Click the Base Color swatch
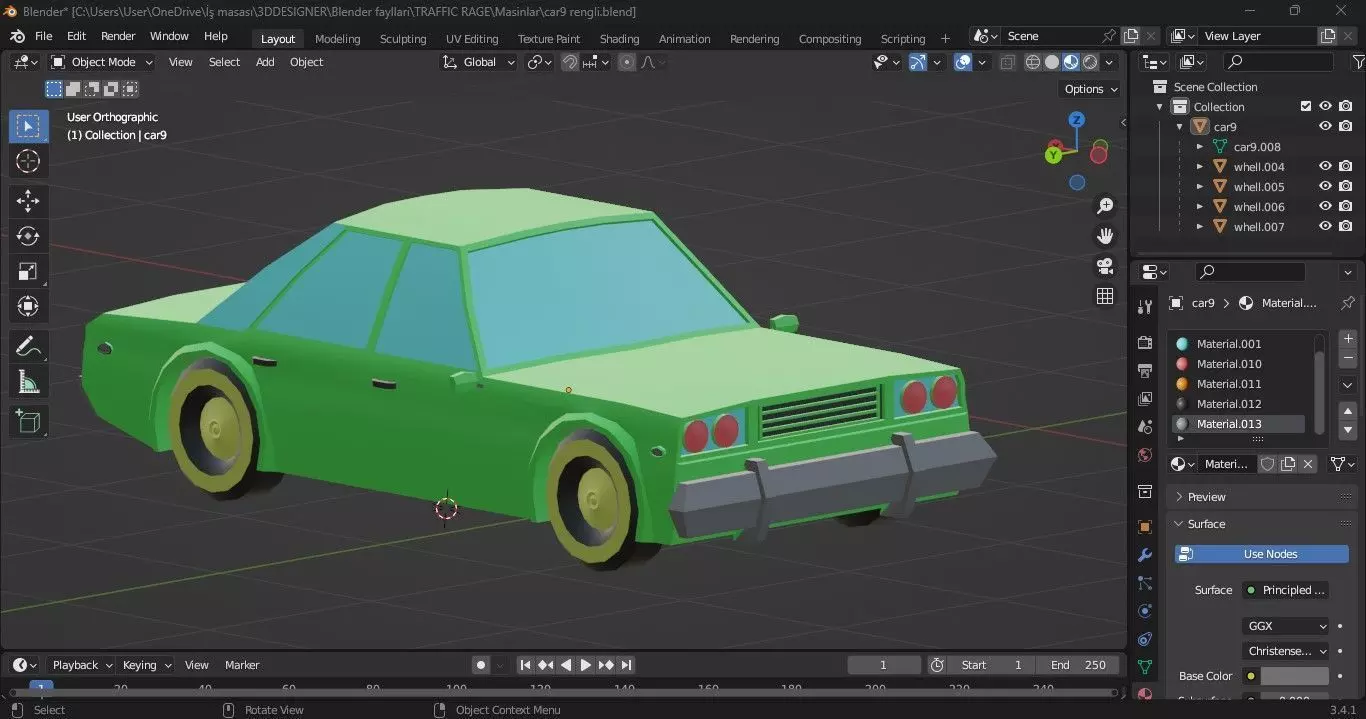Viewport: 1366px width, 719px height. click(x=1294, y=676)
